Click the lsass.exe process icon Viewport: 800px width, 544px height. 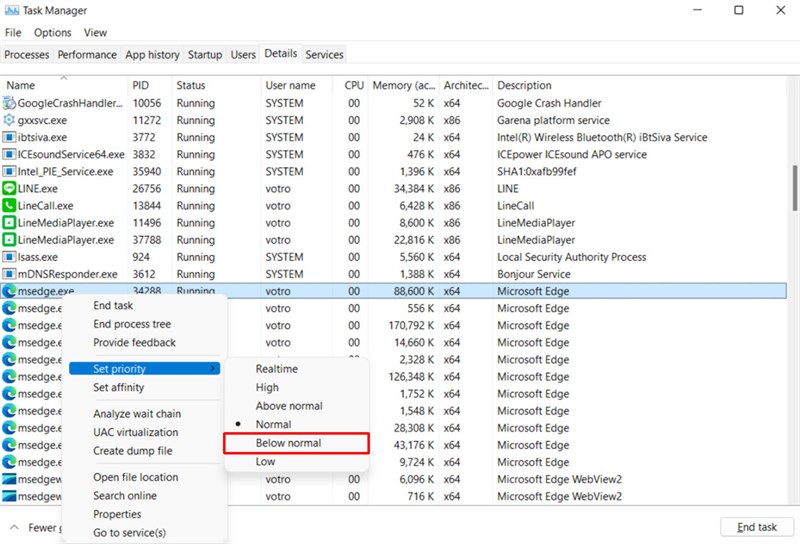(9, 257)
